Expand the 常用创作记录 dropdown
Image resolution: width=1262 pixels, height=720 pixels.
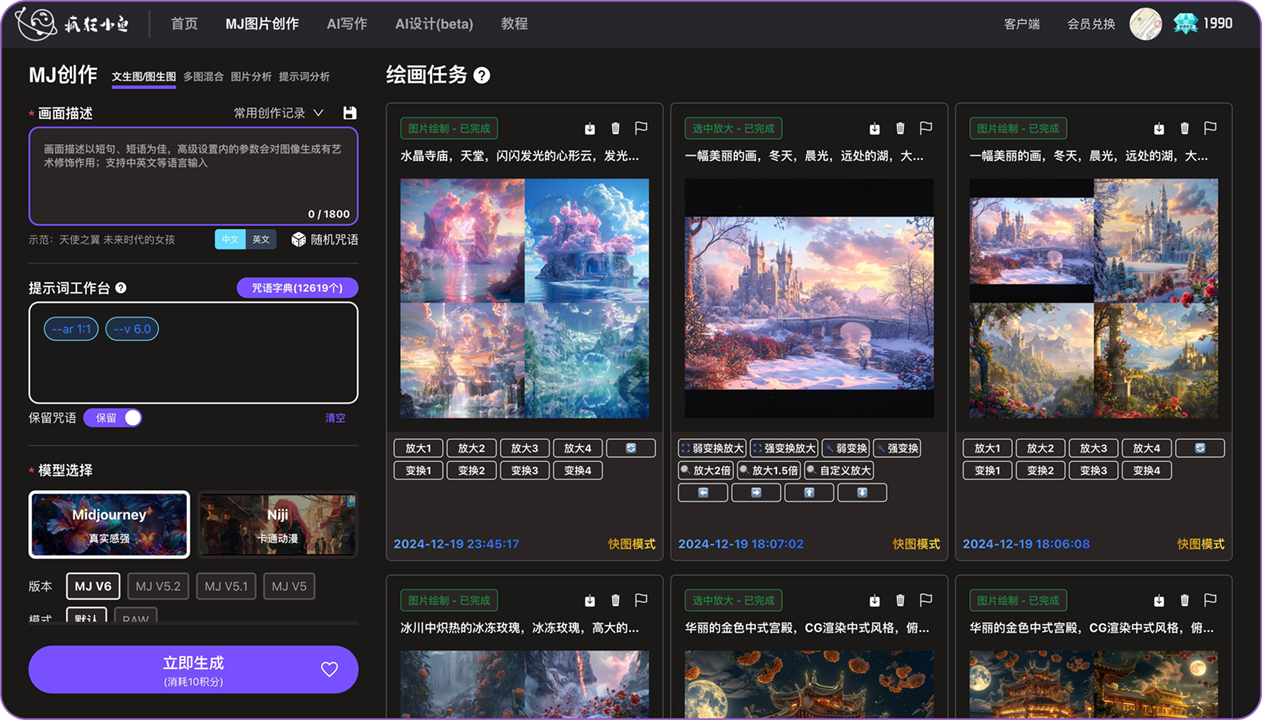pos(280,113)
